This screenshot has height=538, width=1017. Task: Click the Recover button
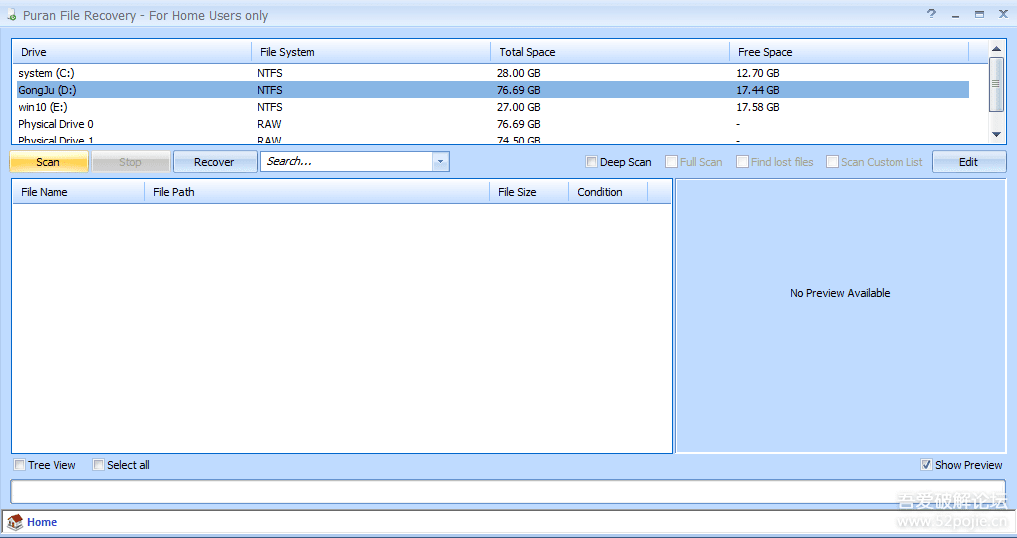point(215,162)
